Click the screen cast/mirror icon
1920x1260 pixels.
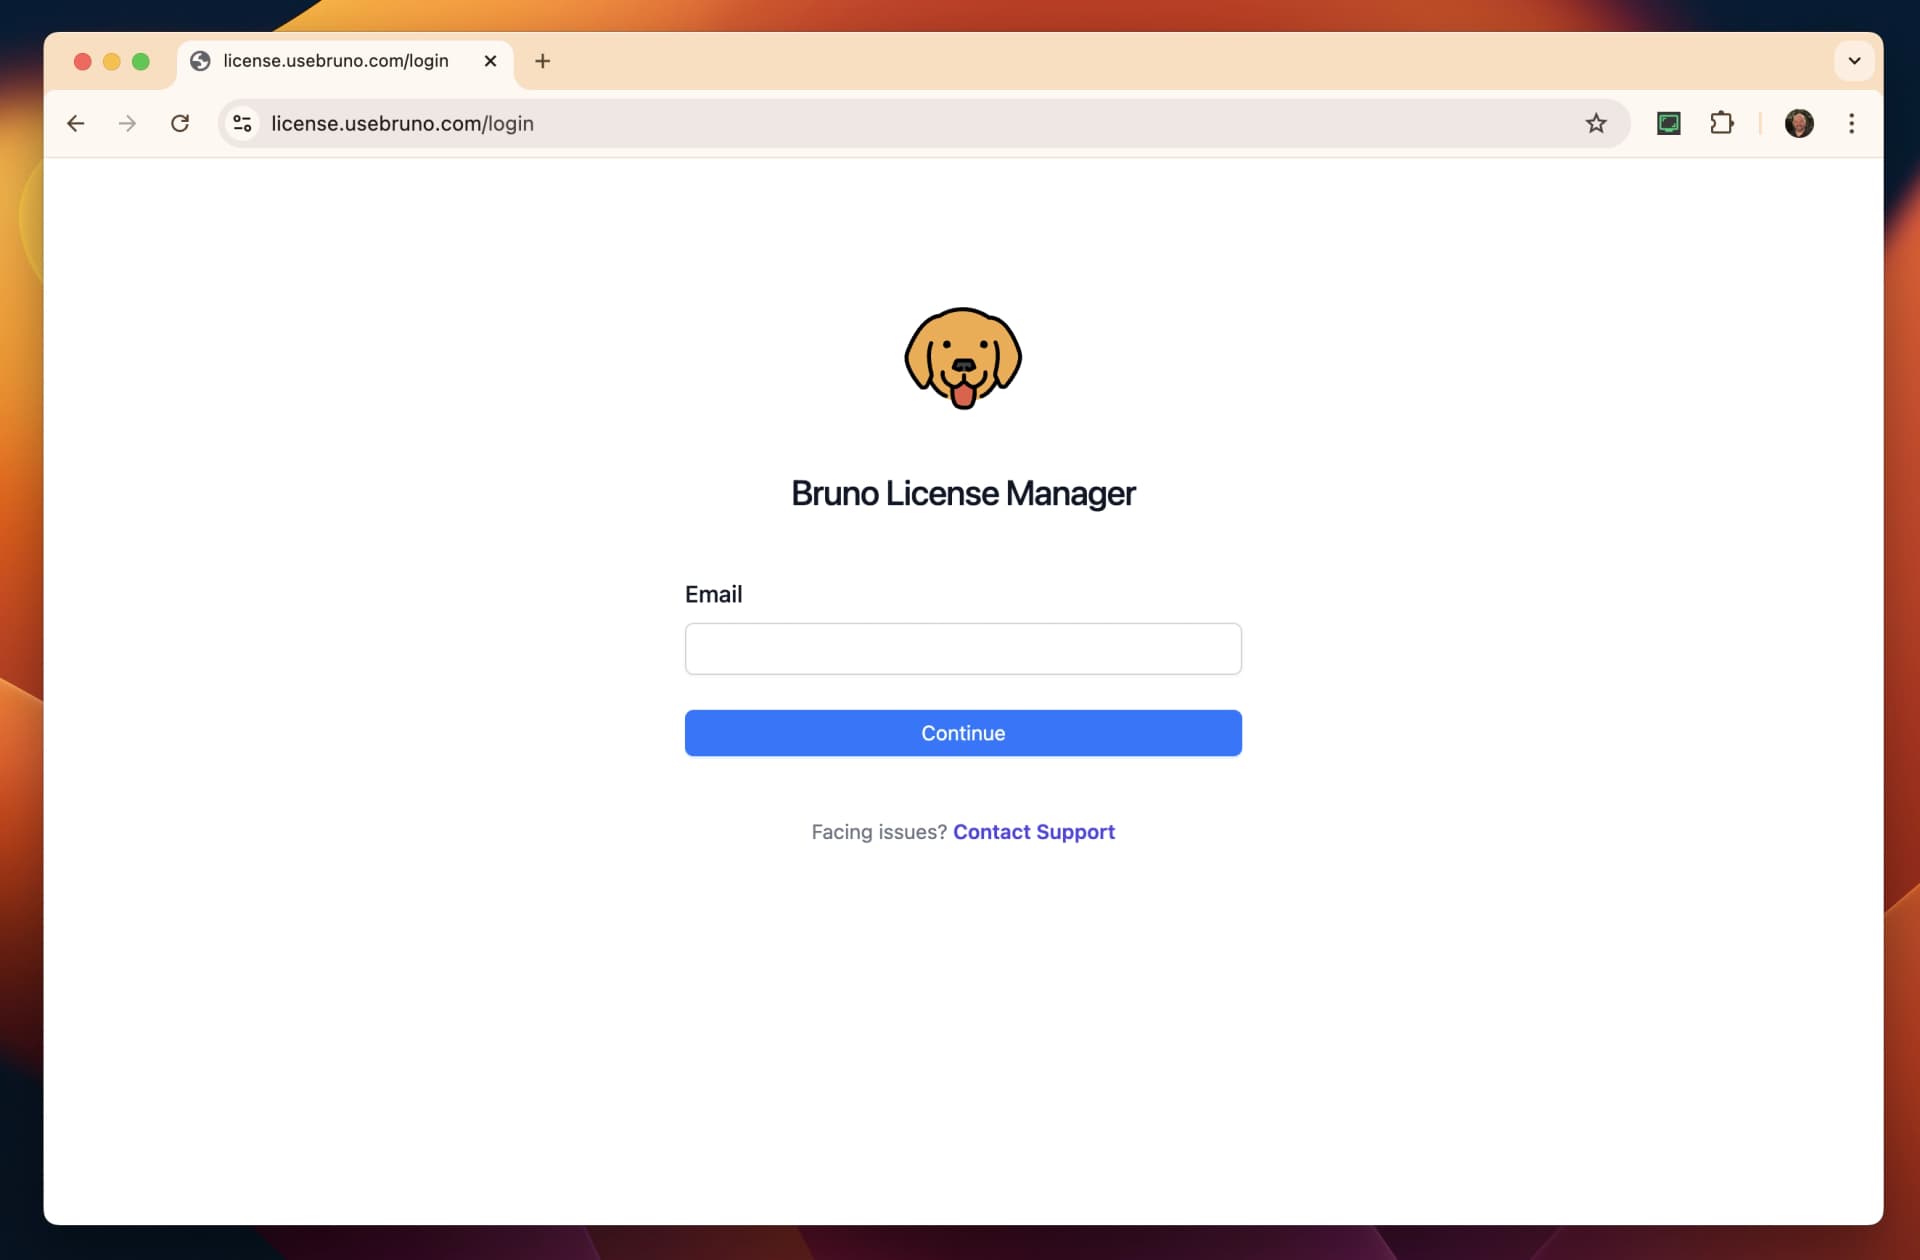[x=1670, y=124]
